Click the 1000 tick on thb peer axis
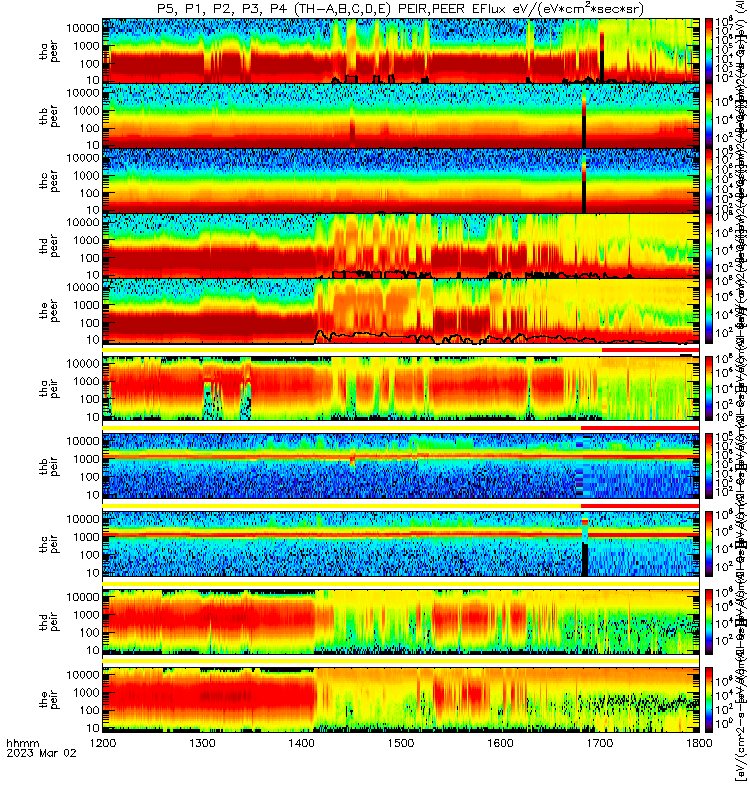 click(86, 111)
